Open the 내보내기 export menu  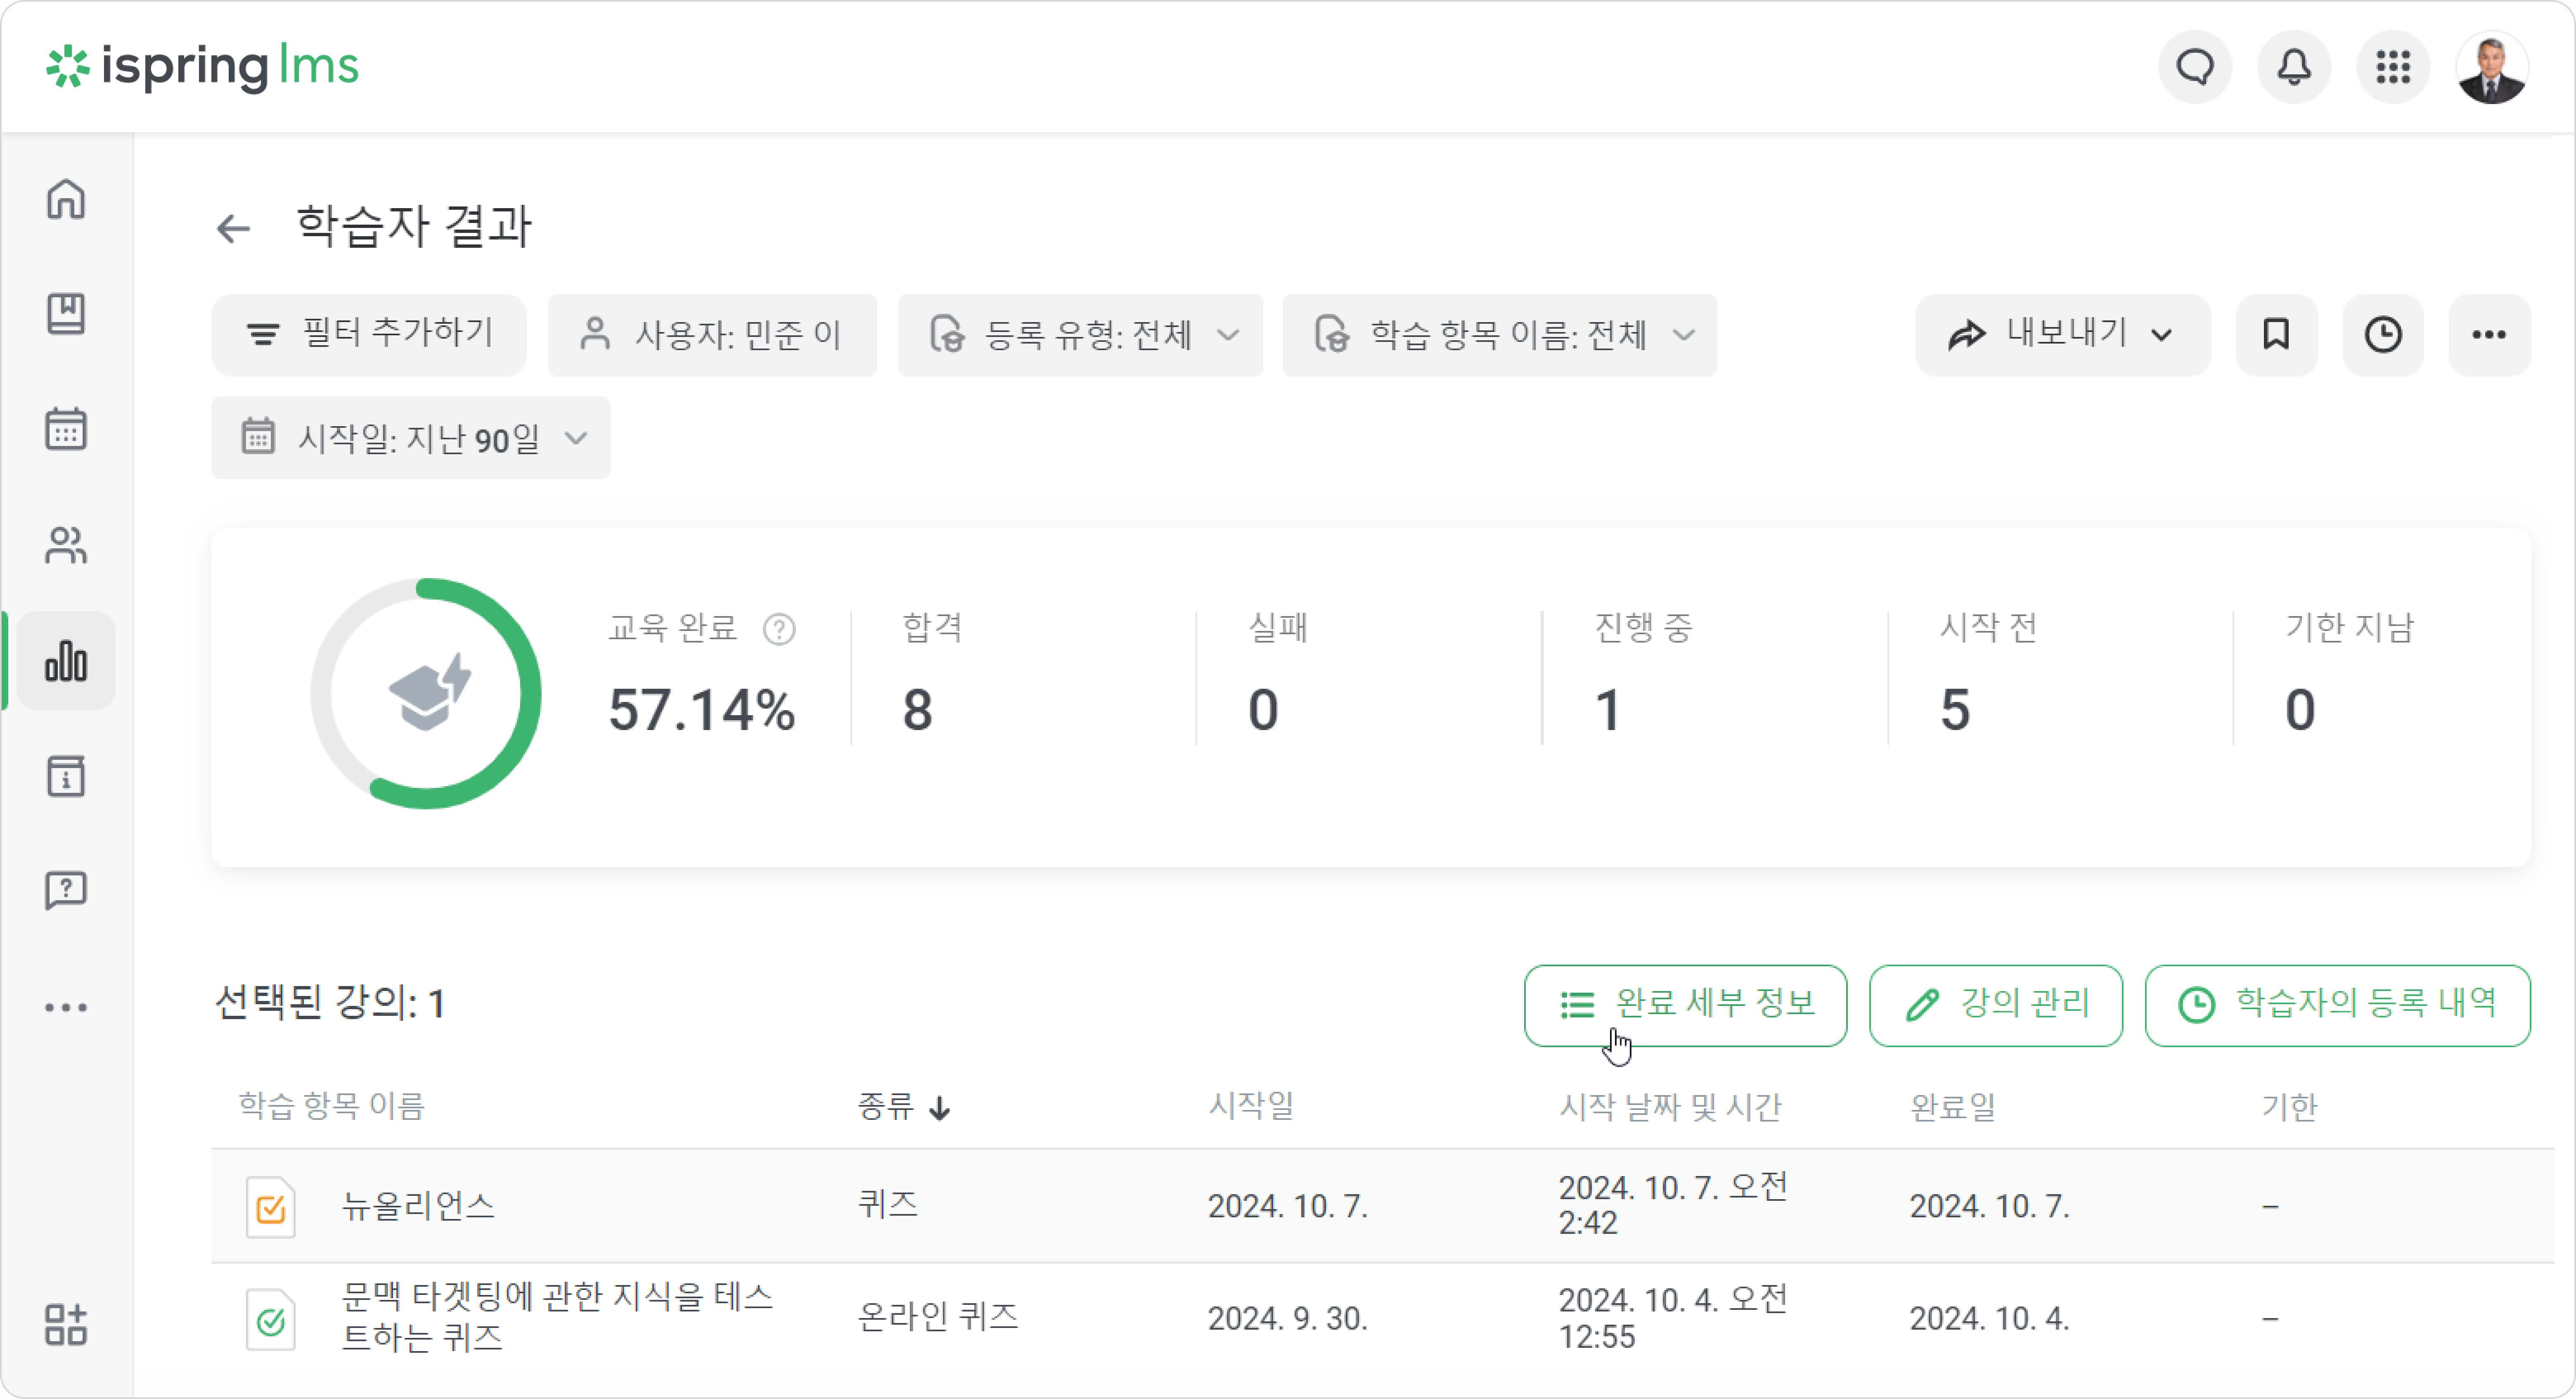[x=2062, y=335]
